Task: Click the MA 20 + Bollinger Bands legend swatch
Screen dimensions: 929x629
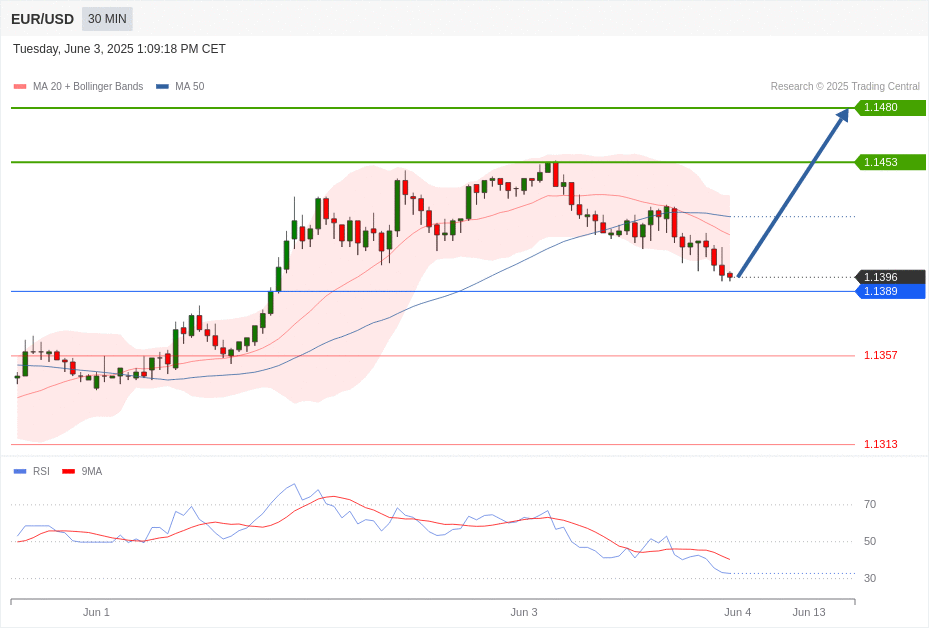Action: (20, 86)
